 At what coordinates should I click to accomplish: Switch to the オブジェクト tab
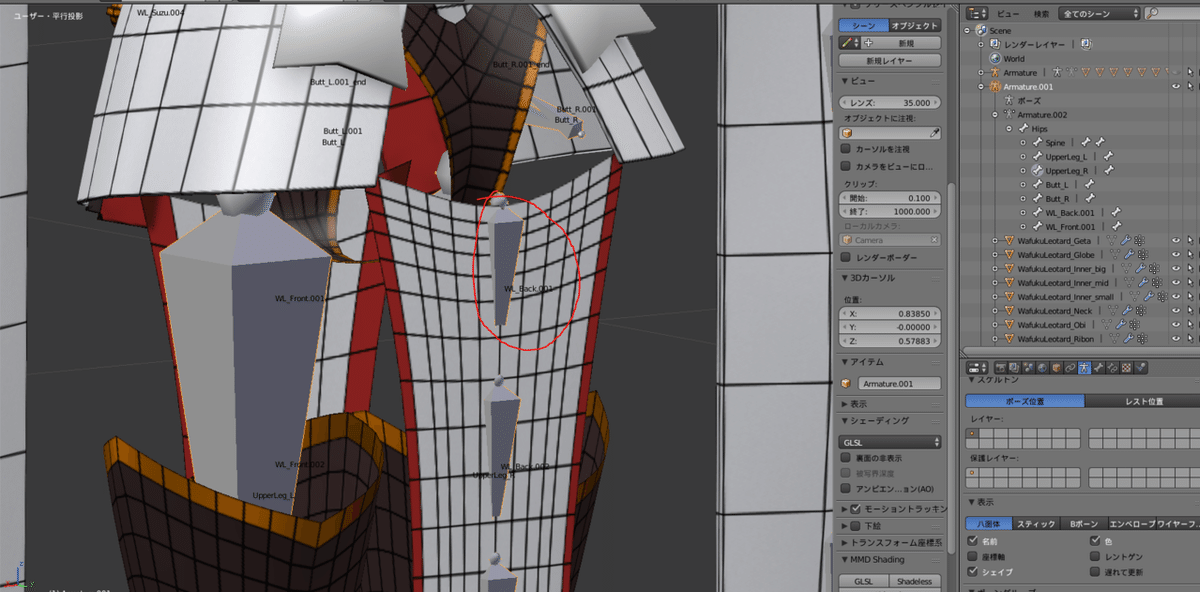coord(914,25)
